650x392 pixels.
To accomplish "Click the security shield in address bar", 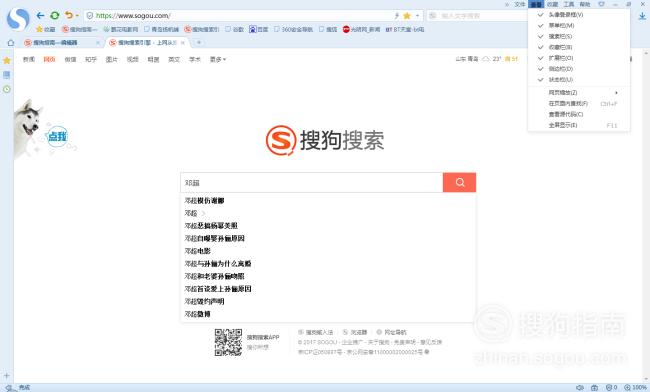I will point(90,16).
